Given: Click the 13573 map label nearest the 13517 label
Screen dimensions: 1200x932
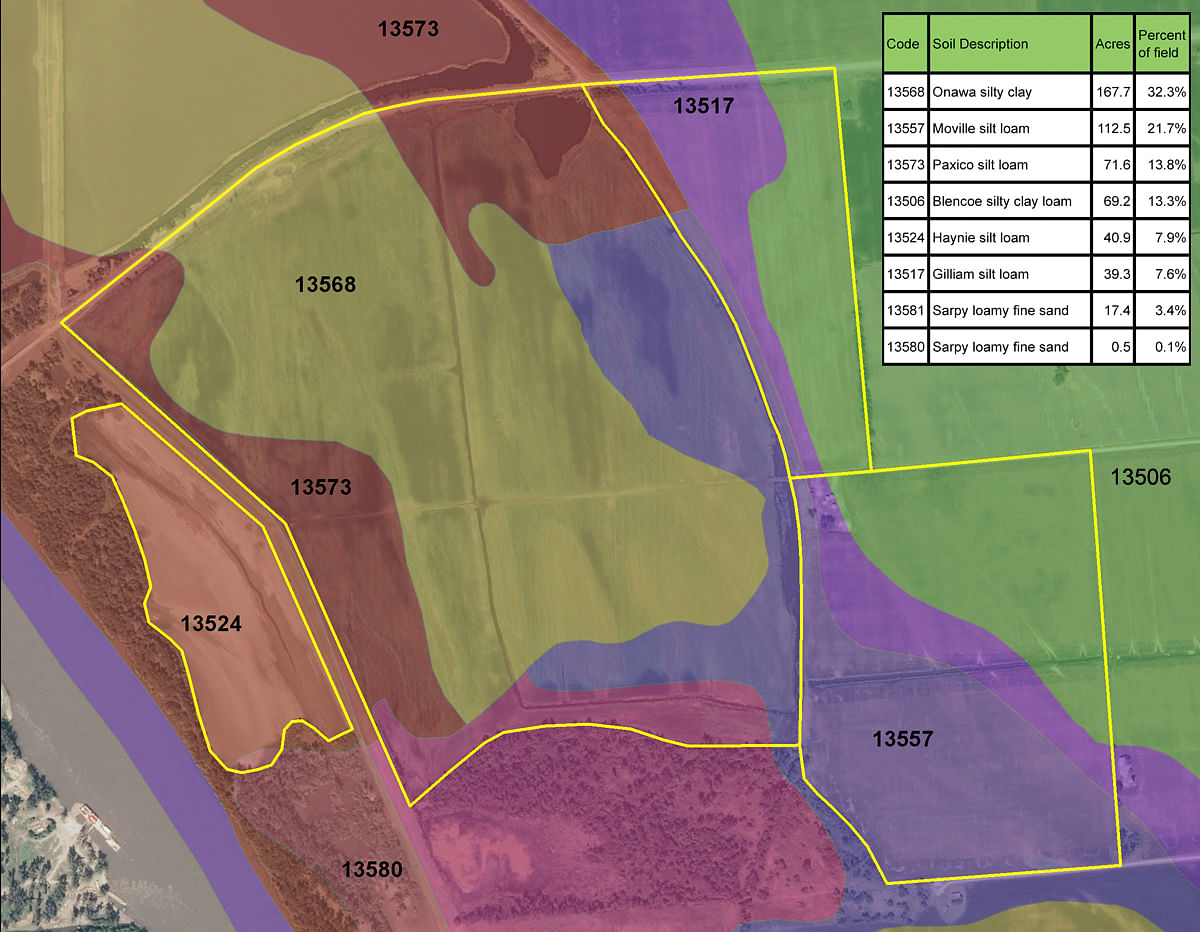Looking at the screenshot, I should (408, 29).
